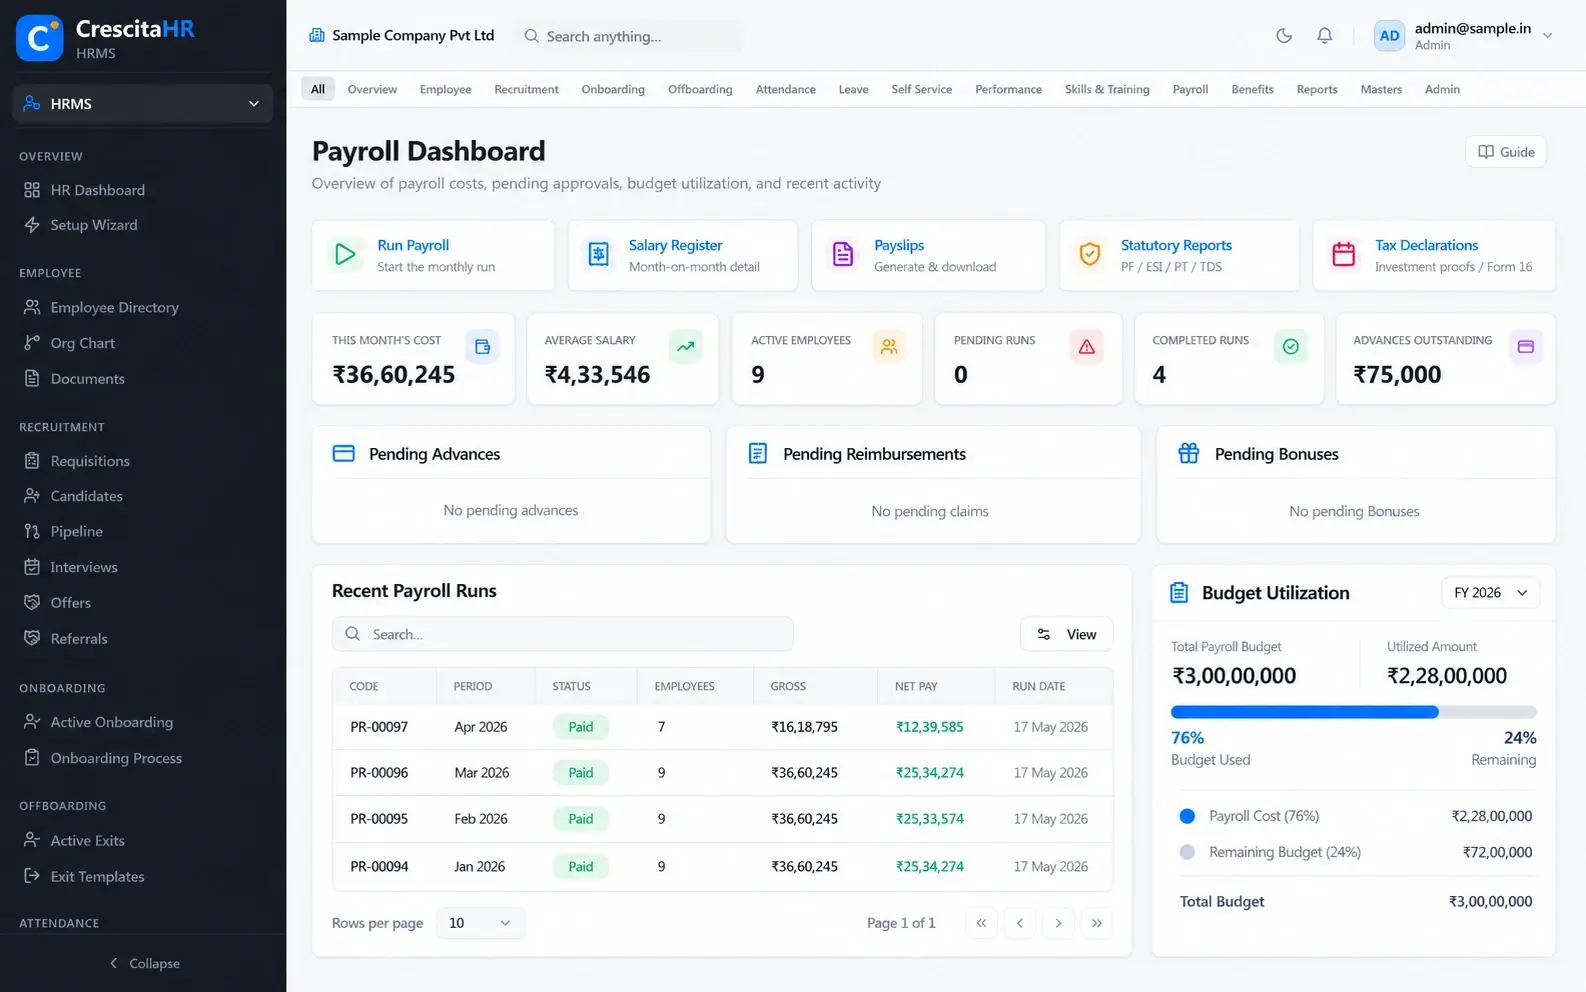Click the blue Payroll Cost legend dot

[x=1187, y=816]
